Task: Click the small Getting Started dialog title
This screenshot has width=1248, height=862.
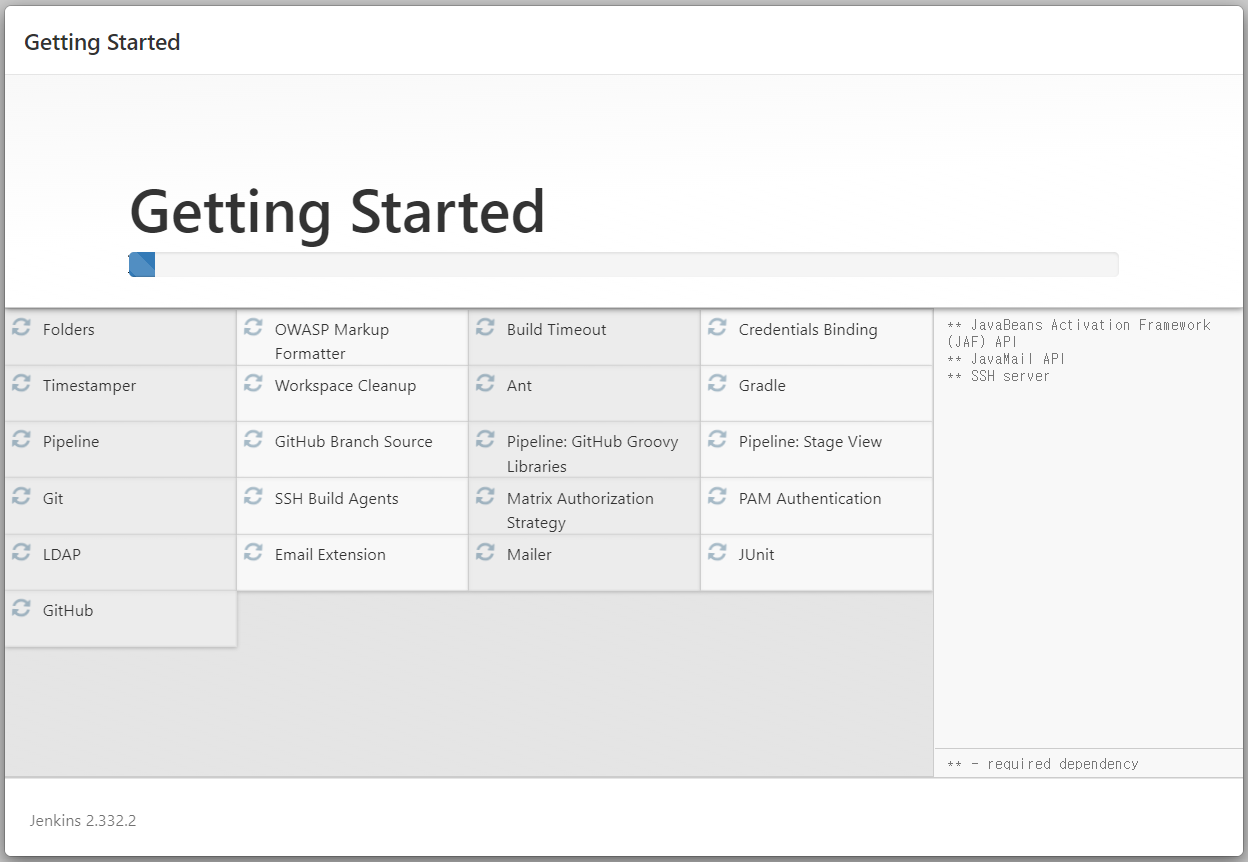Action: pos(102,42)
